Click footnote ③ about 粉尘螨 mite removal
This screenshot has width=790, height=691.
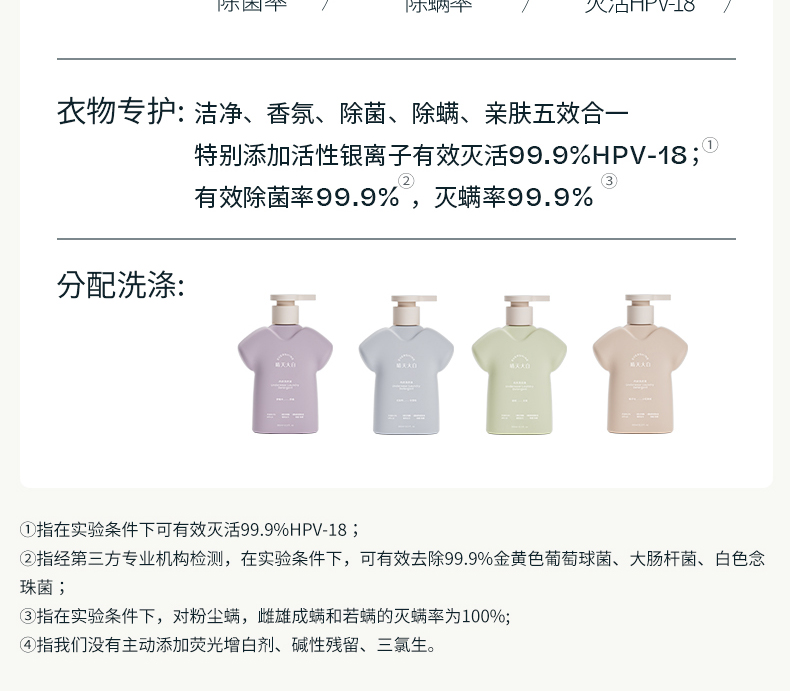point(265,616)
